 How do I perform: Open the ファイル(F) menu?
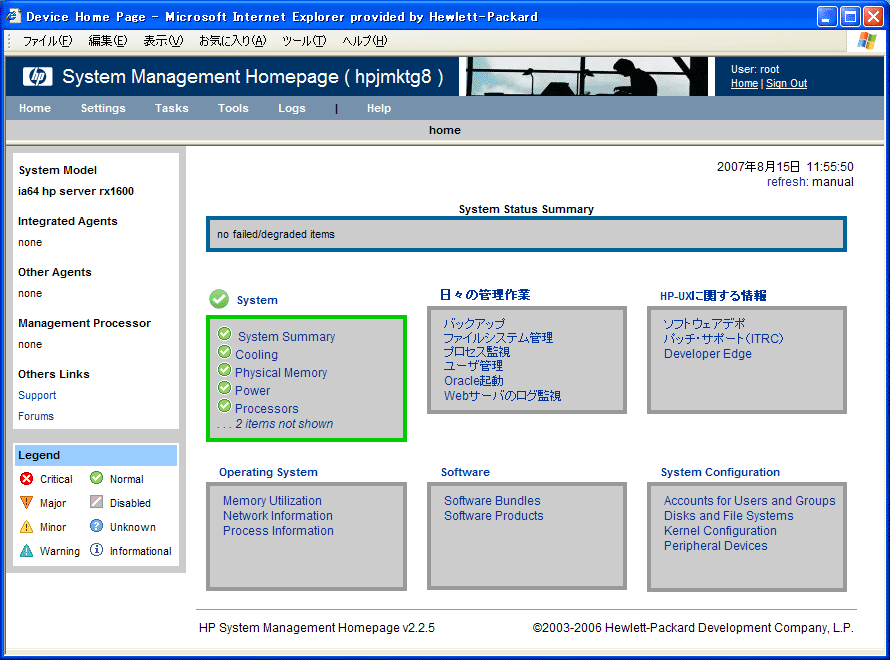tap(48, 41)
